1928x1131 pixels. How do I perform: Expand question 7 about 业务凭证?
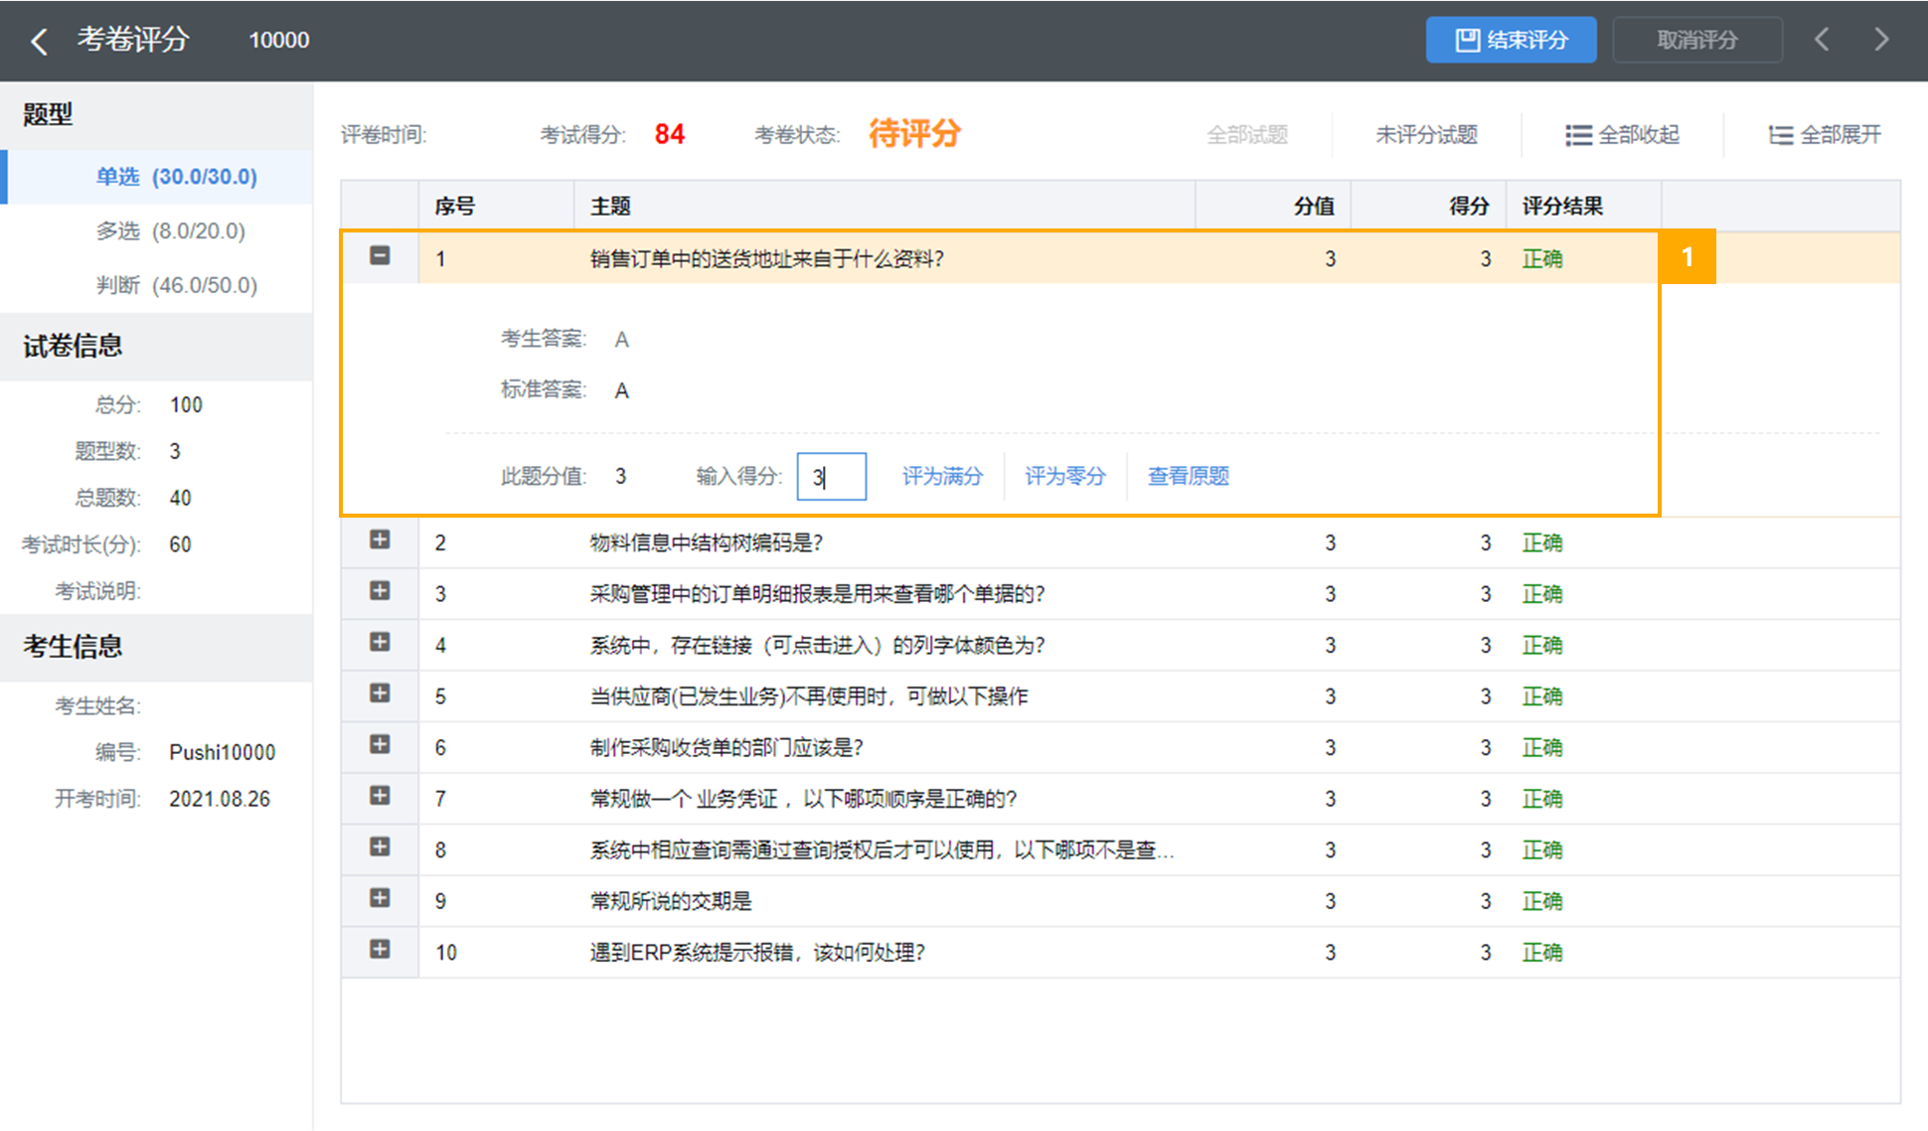[380, 796]
